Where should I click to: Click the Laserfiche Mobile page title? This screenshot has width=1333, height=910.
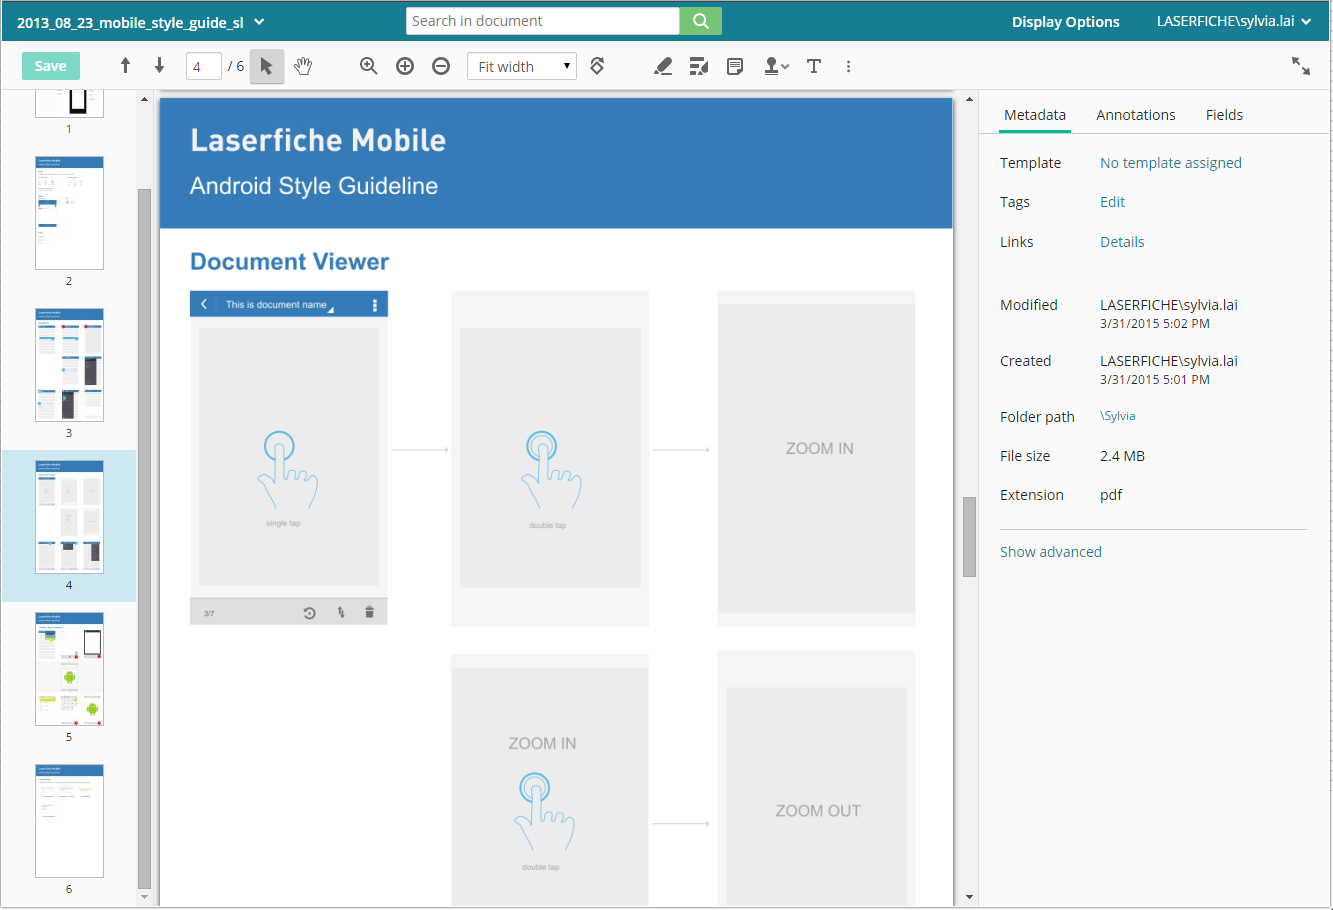click(318, 140)
